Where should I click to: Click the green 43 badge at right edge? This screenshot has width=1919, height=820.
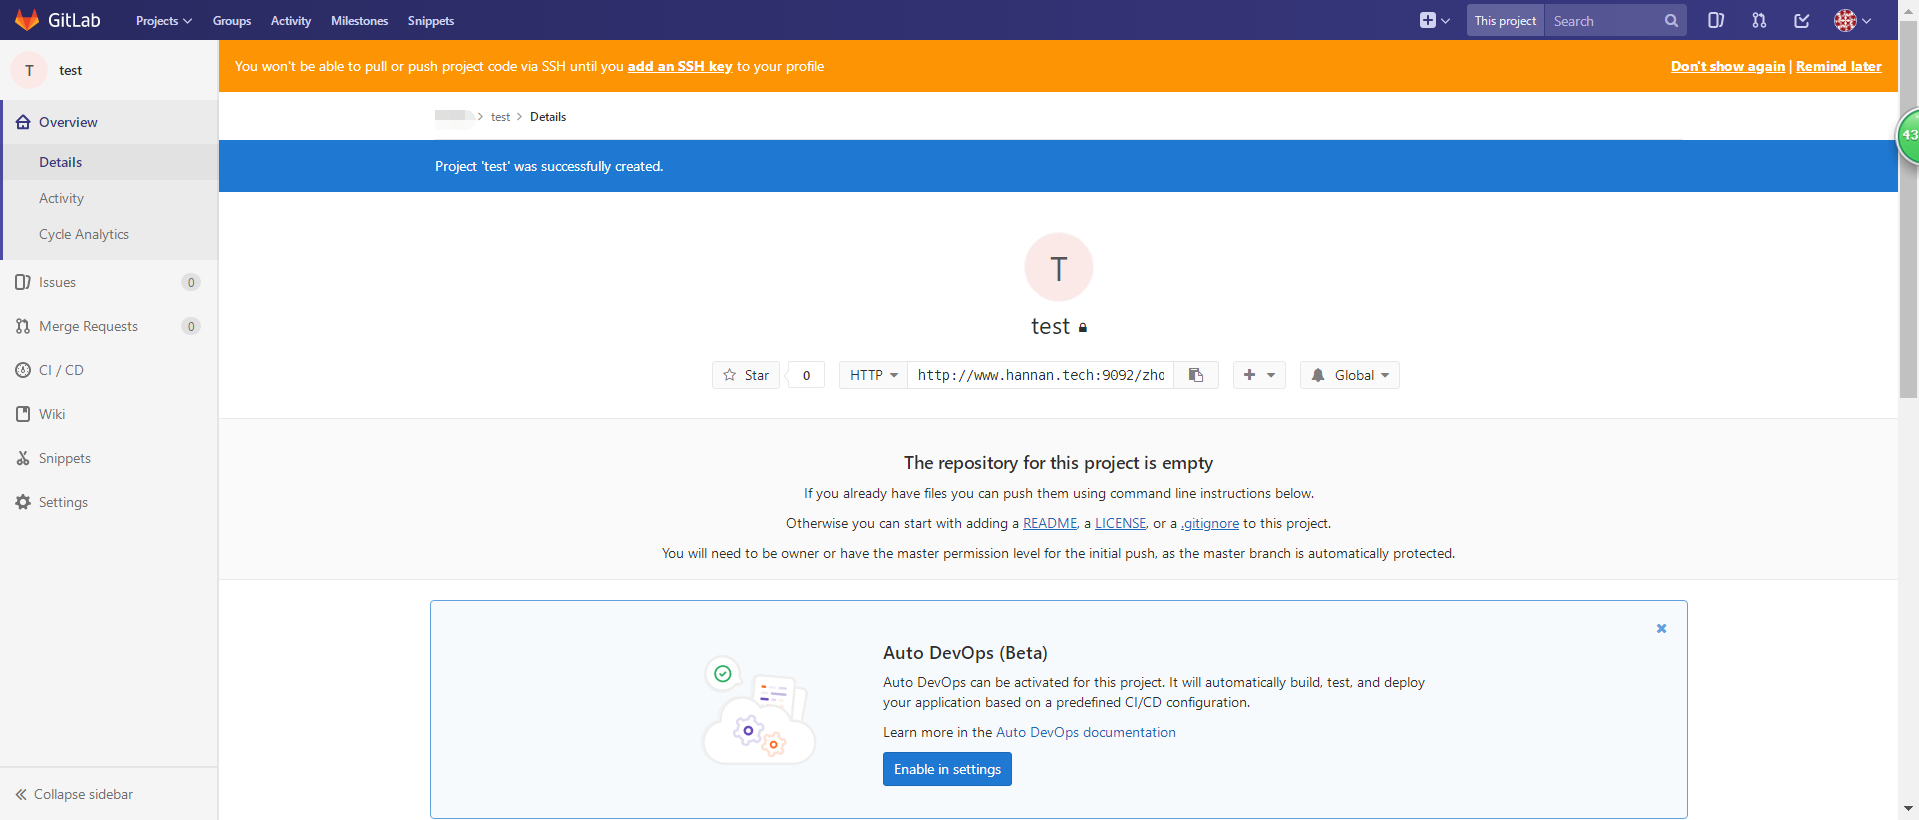click(x=1908, y=135)
